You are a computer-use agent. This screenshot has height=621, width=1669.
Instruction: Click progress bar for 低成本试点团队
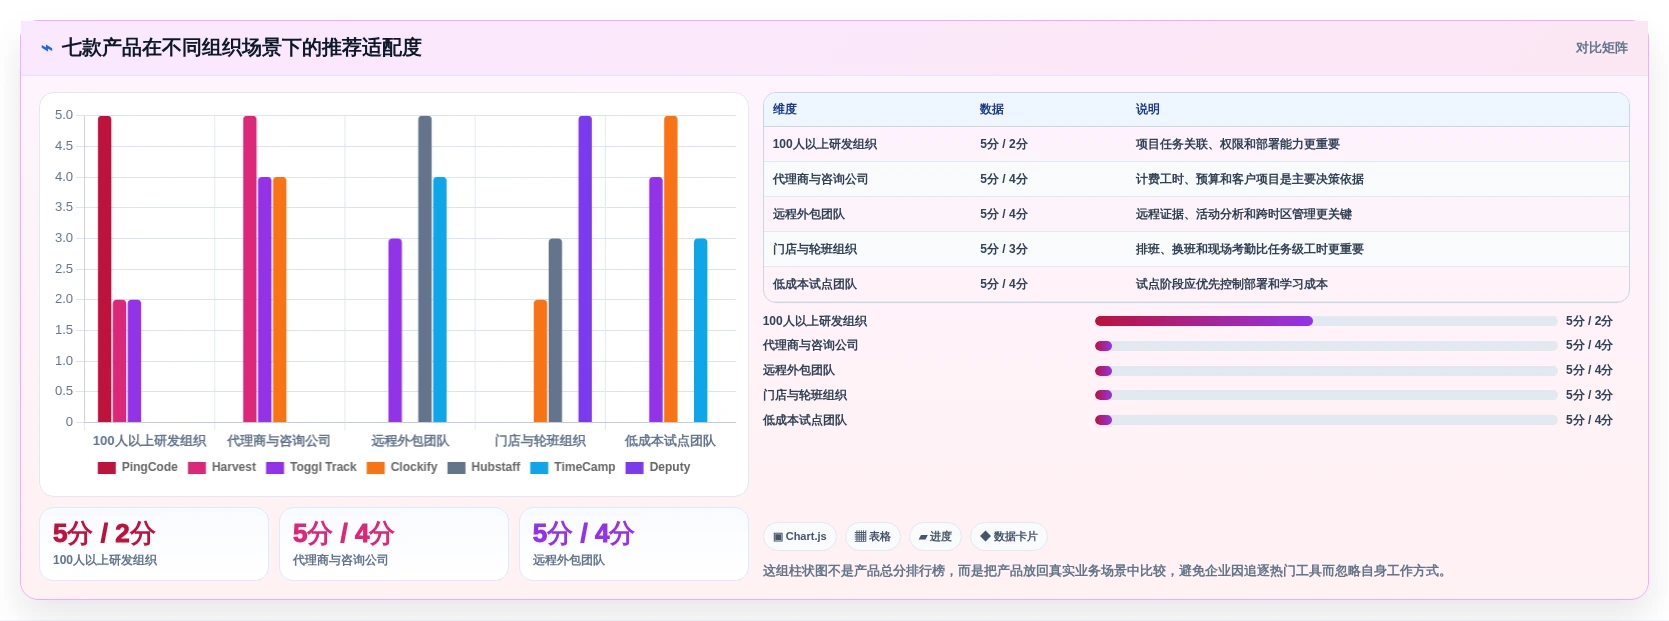pos(1326,420)
